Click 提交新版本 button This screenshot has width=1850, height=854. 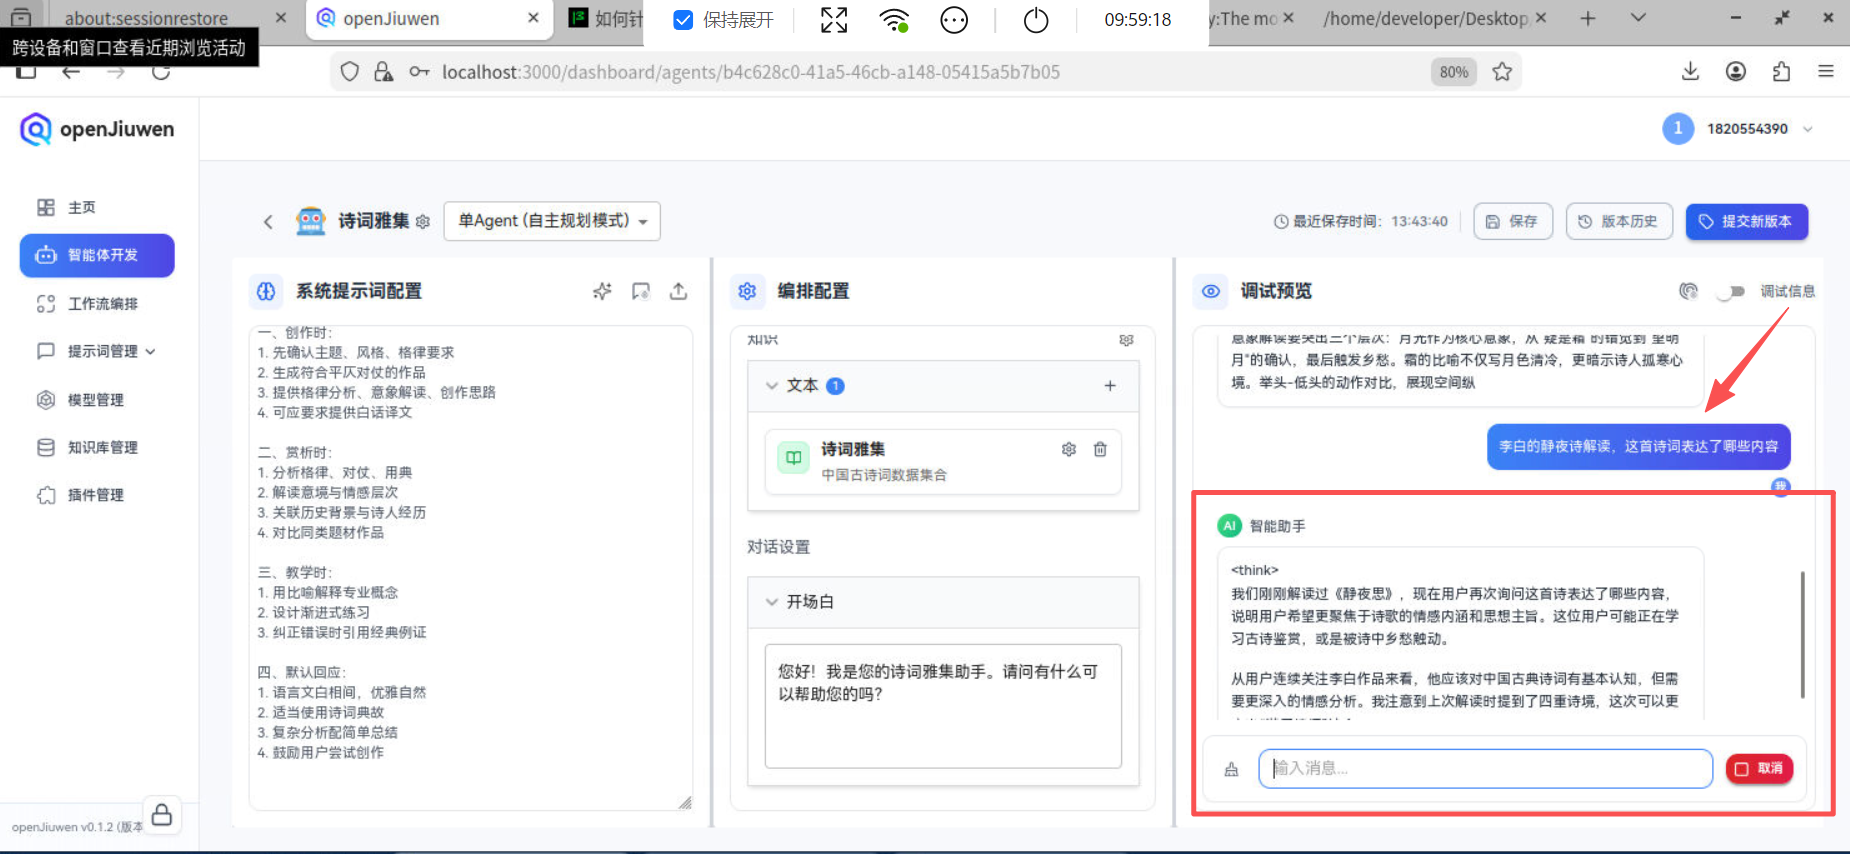(1746, 221)
